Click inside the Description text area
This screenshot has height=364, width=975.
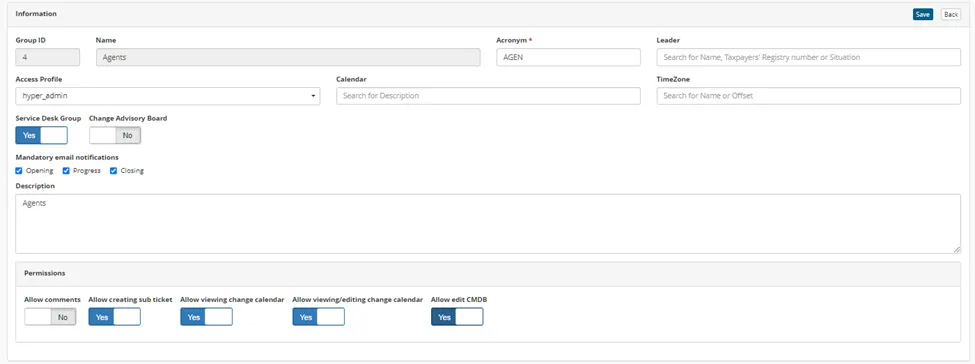click(488, 223)
